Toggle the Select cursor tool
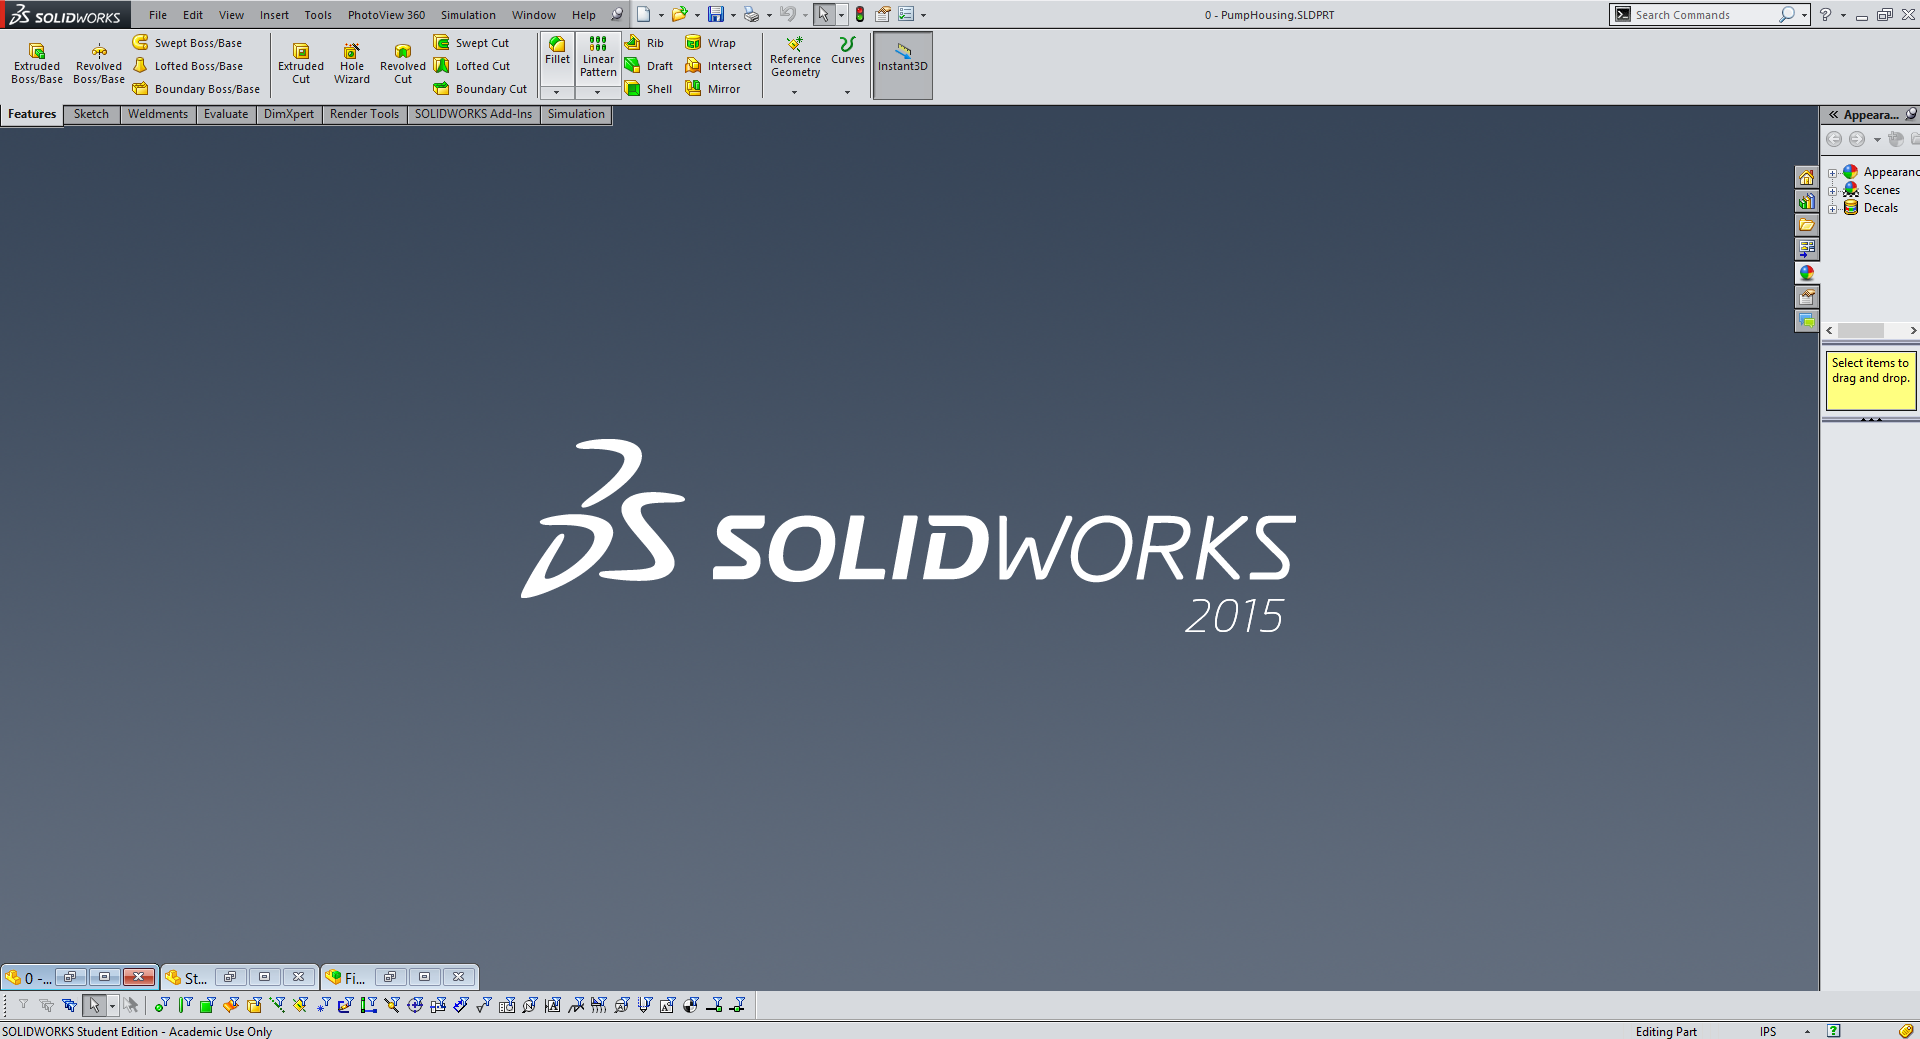This screenshot has height=1039, width=1920. coord(823,14)
